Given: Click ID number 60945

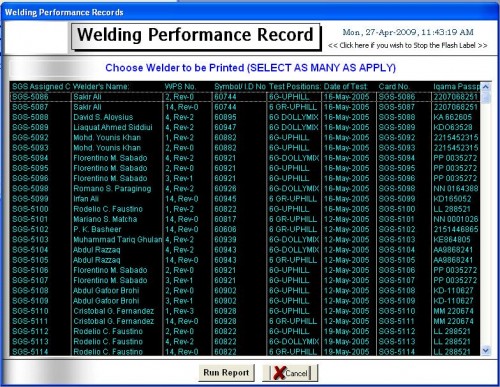Looking at the screenshot, I should [x=225, y=199].
